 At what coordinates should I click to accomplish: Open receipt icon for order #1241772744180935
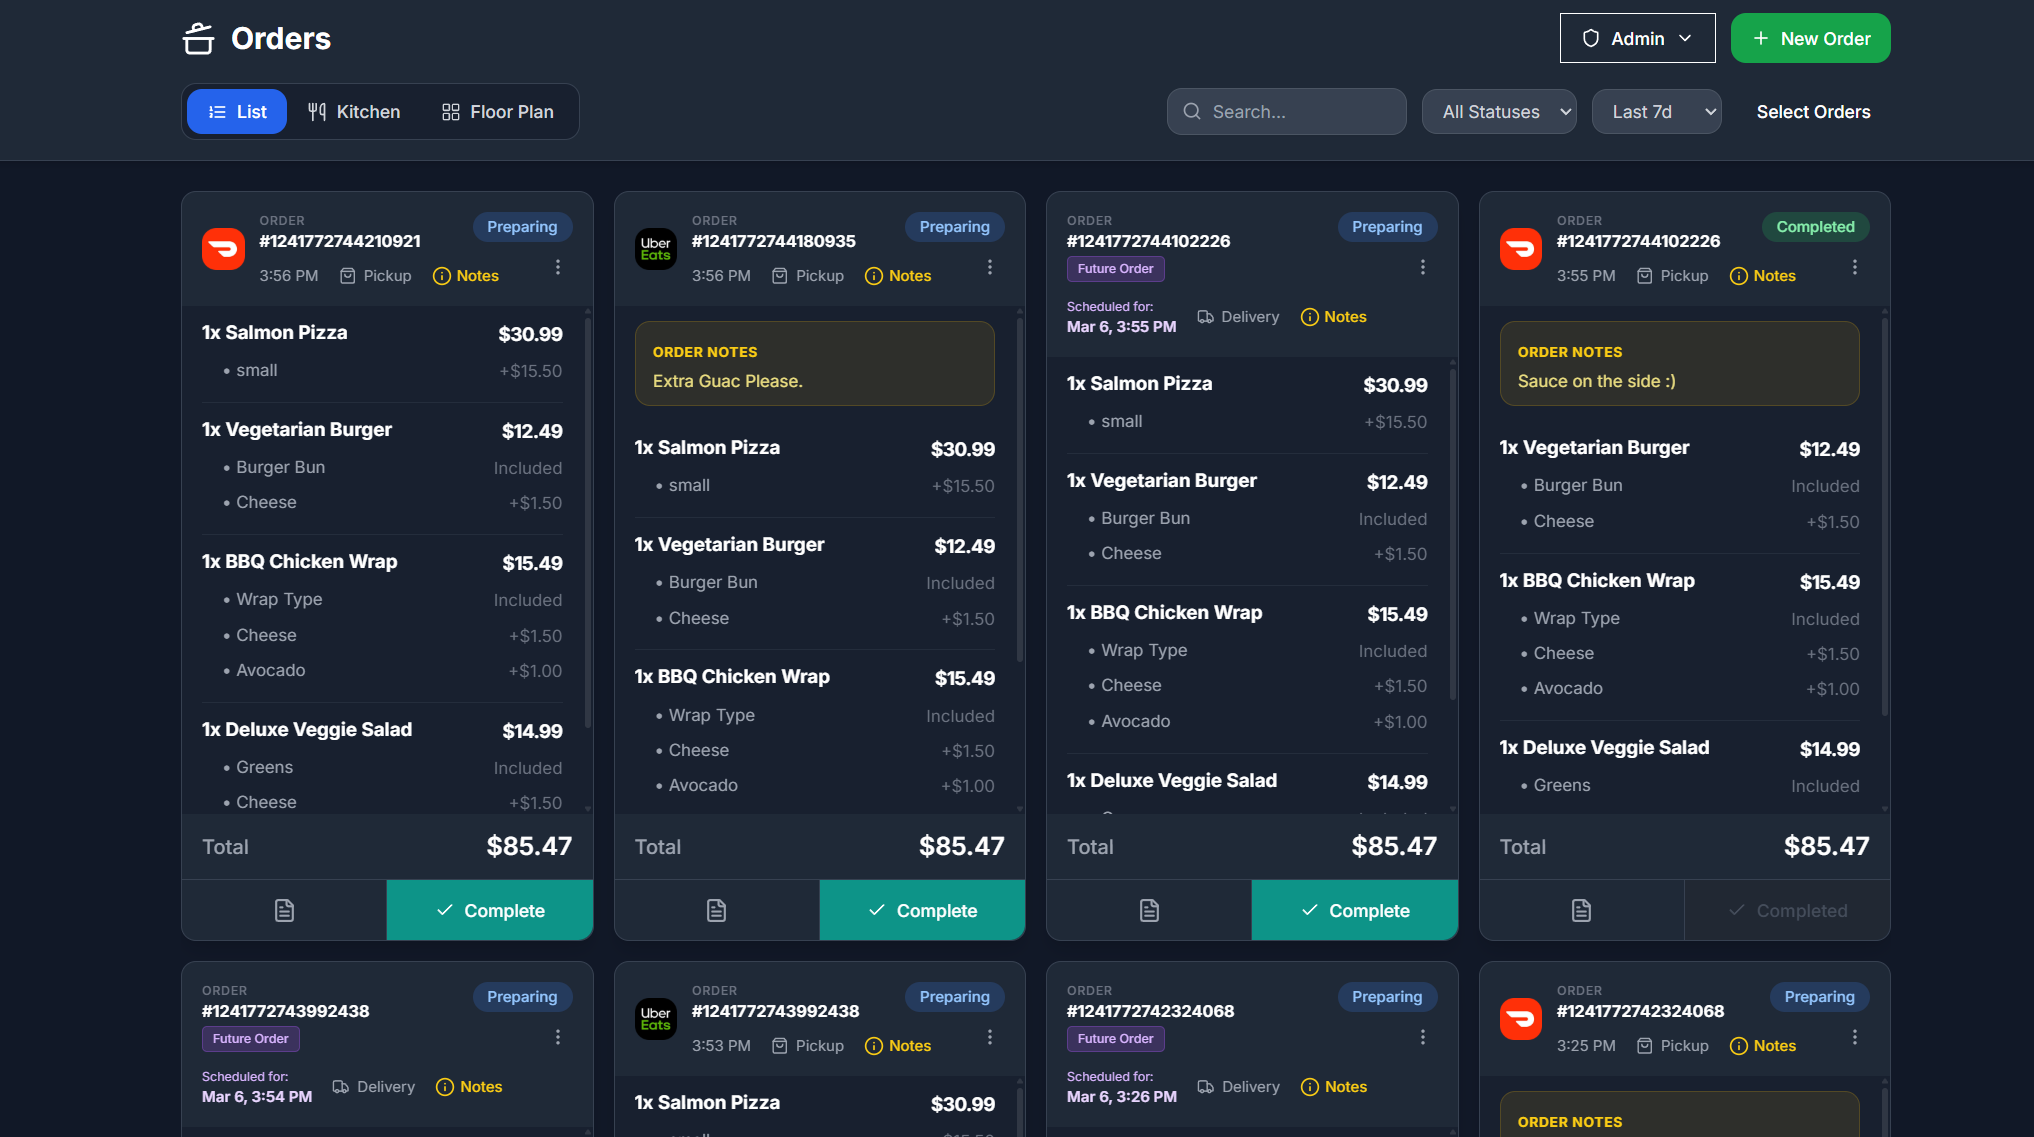[x=717, y=910]
